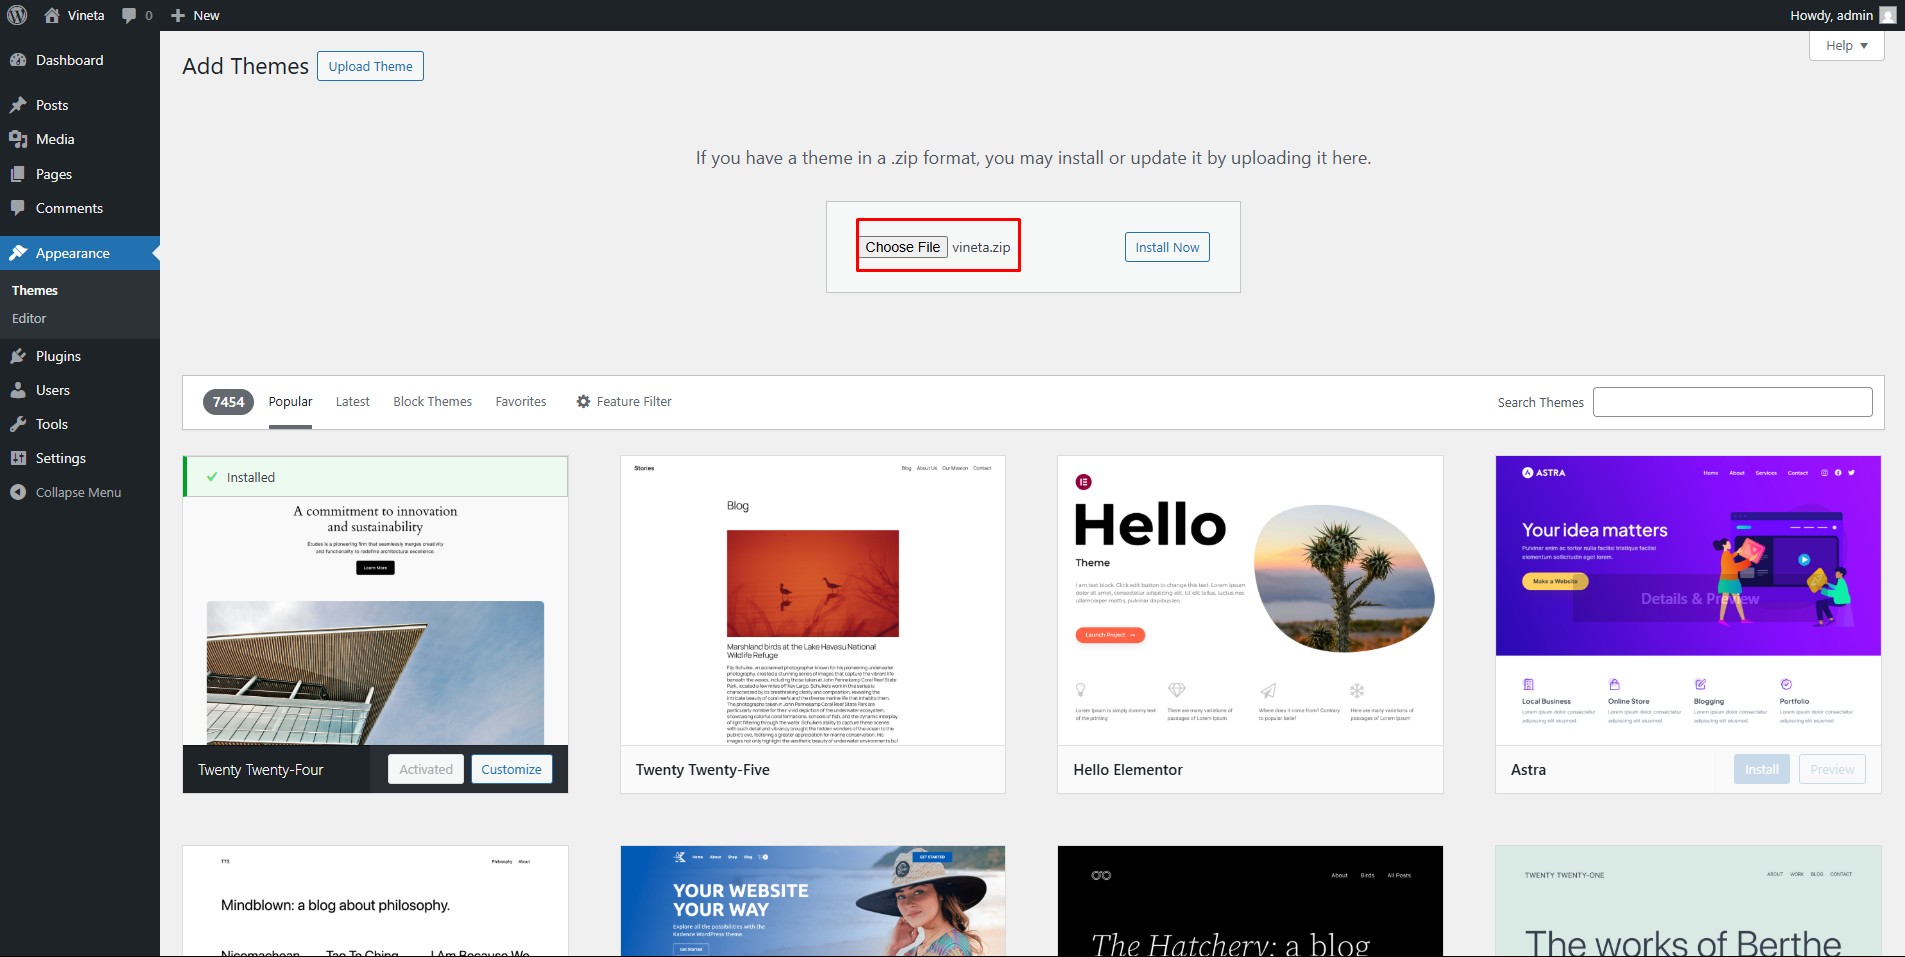Click the vineta.zip file name
Image resolution: width=1905 pixels, height=957 pixels.
tap(981, 247)
